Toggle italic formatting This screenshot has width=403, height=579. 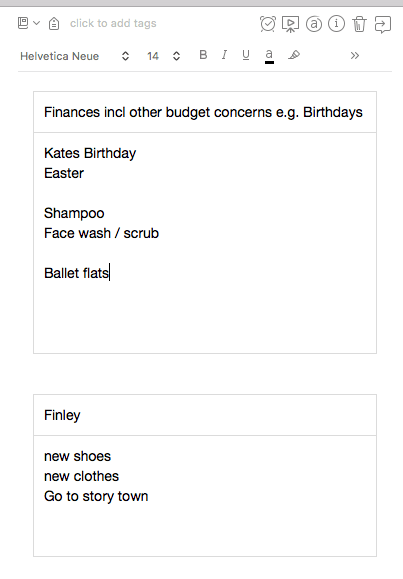(x=224, y=55)
